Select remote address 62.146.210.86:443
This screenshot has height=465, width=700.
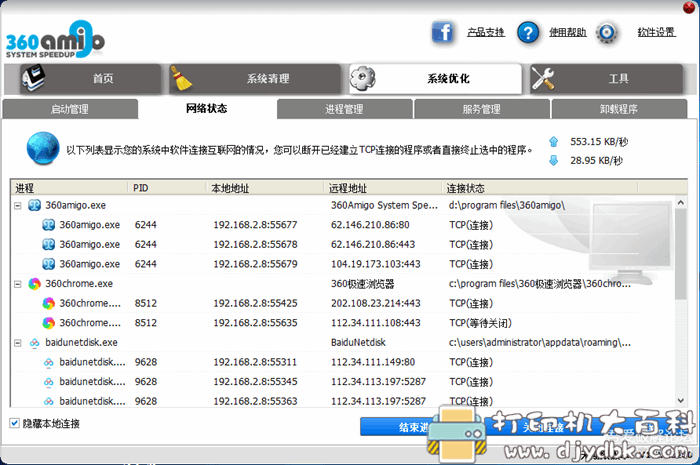[x=373, y=245]
